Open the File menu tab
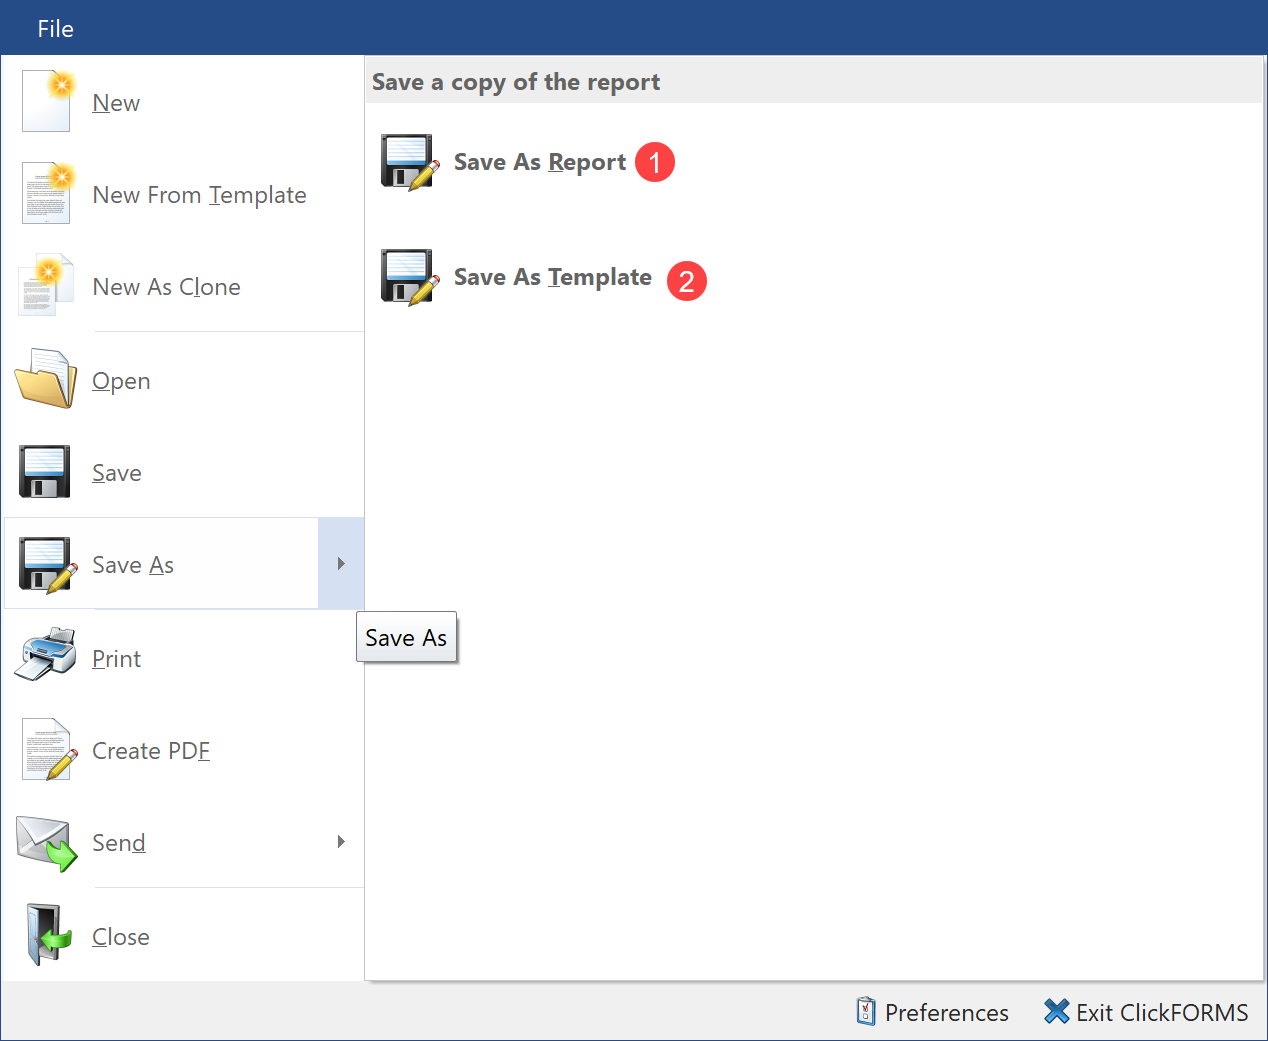The image size is (1268, 1041). point(55,29)
